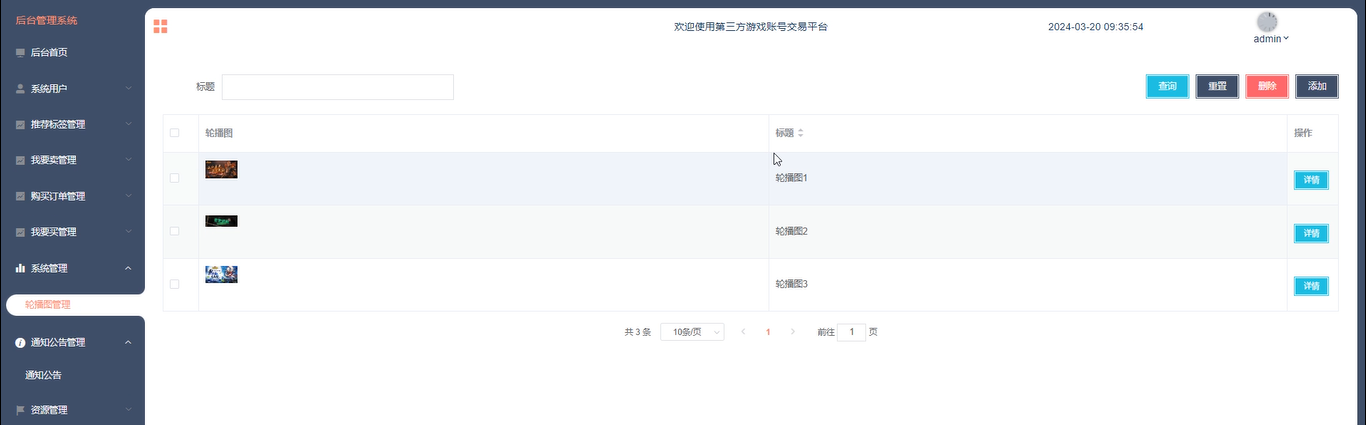Image resolution: width=1366 pixels, height=425 pixels.
Task: Click the 资源管理 flag icon
Action: pos(20,410)
